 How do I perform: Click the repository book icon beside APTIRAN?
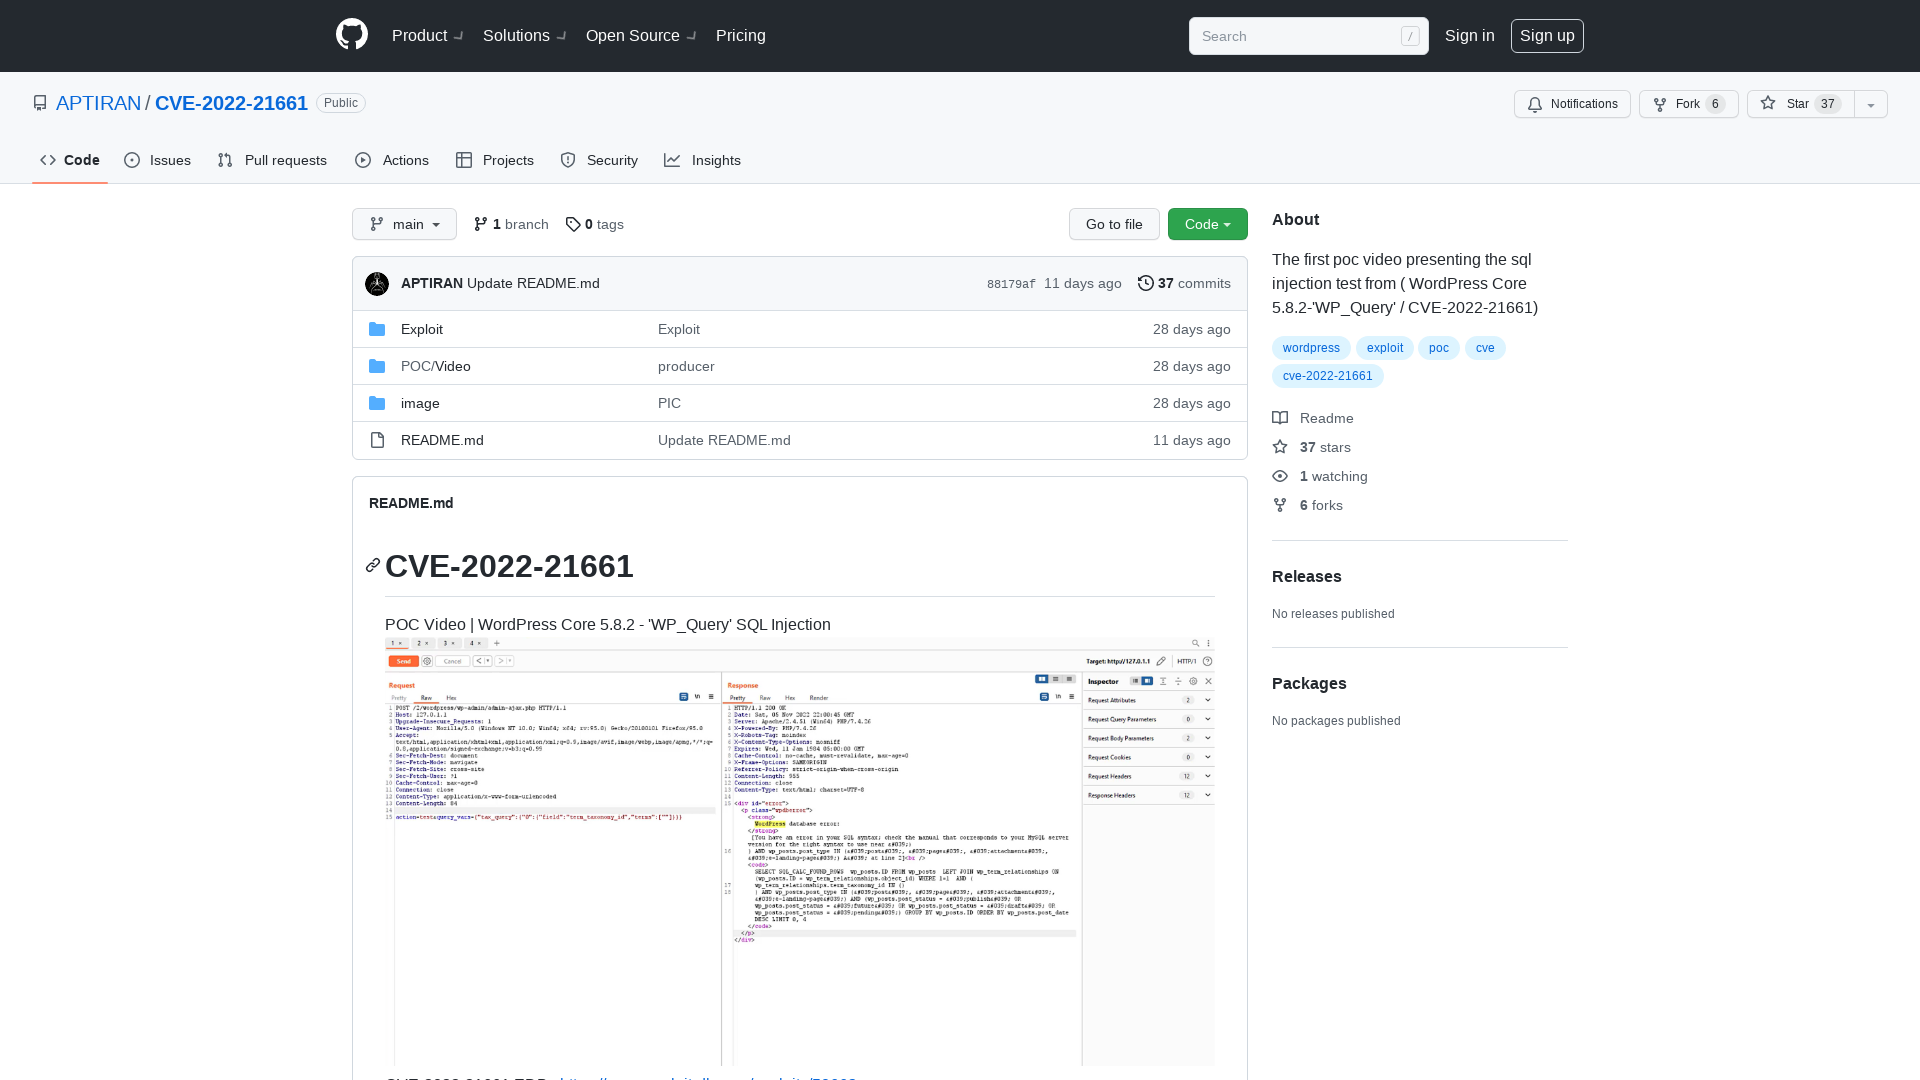tap(40, 103)
